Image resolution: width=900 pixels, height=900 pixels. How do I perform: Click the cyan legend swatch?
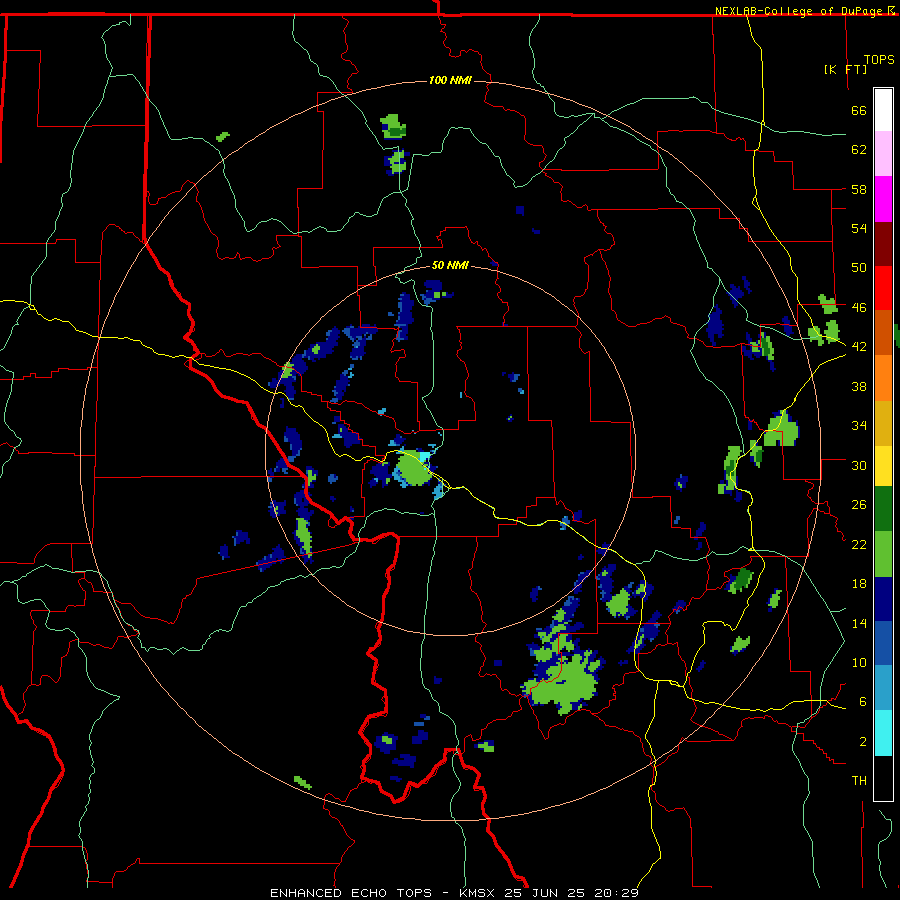[883, 732]
